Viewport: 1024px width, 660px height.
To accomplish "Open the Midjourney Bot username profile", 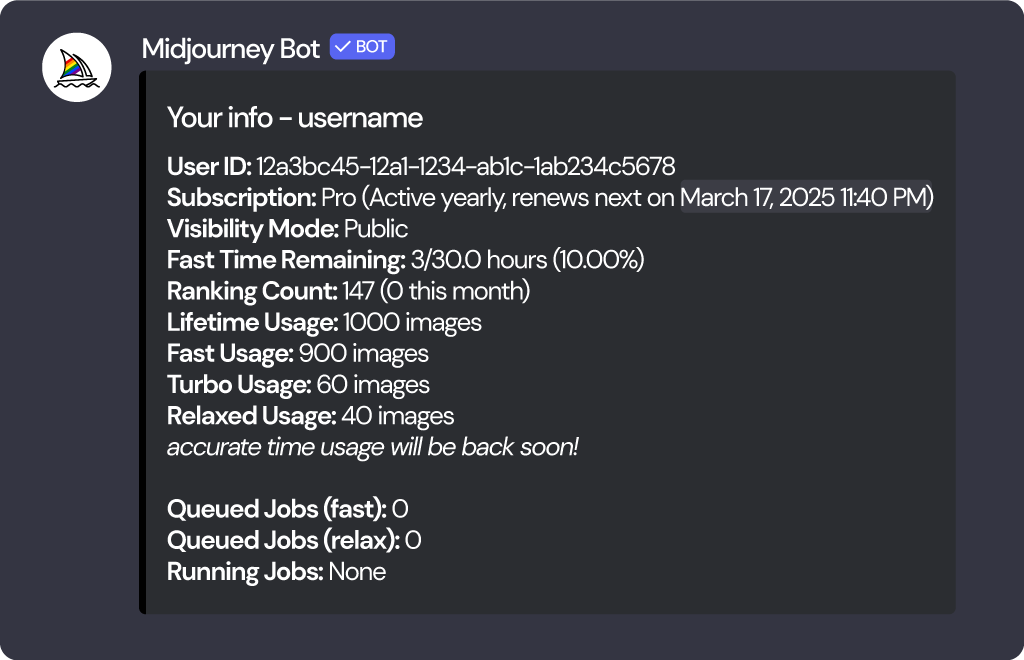I will coord(231,49).
